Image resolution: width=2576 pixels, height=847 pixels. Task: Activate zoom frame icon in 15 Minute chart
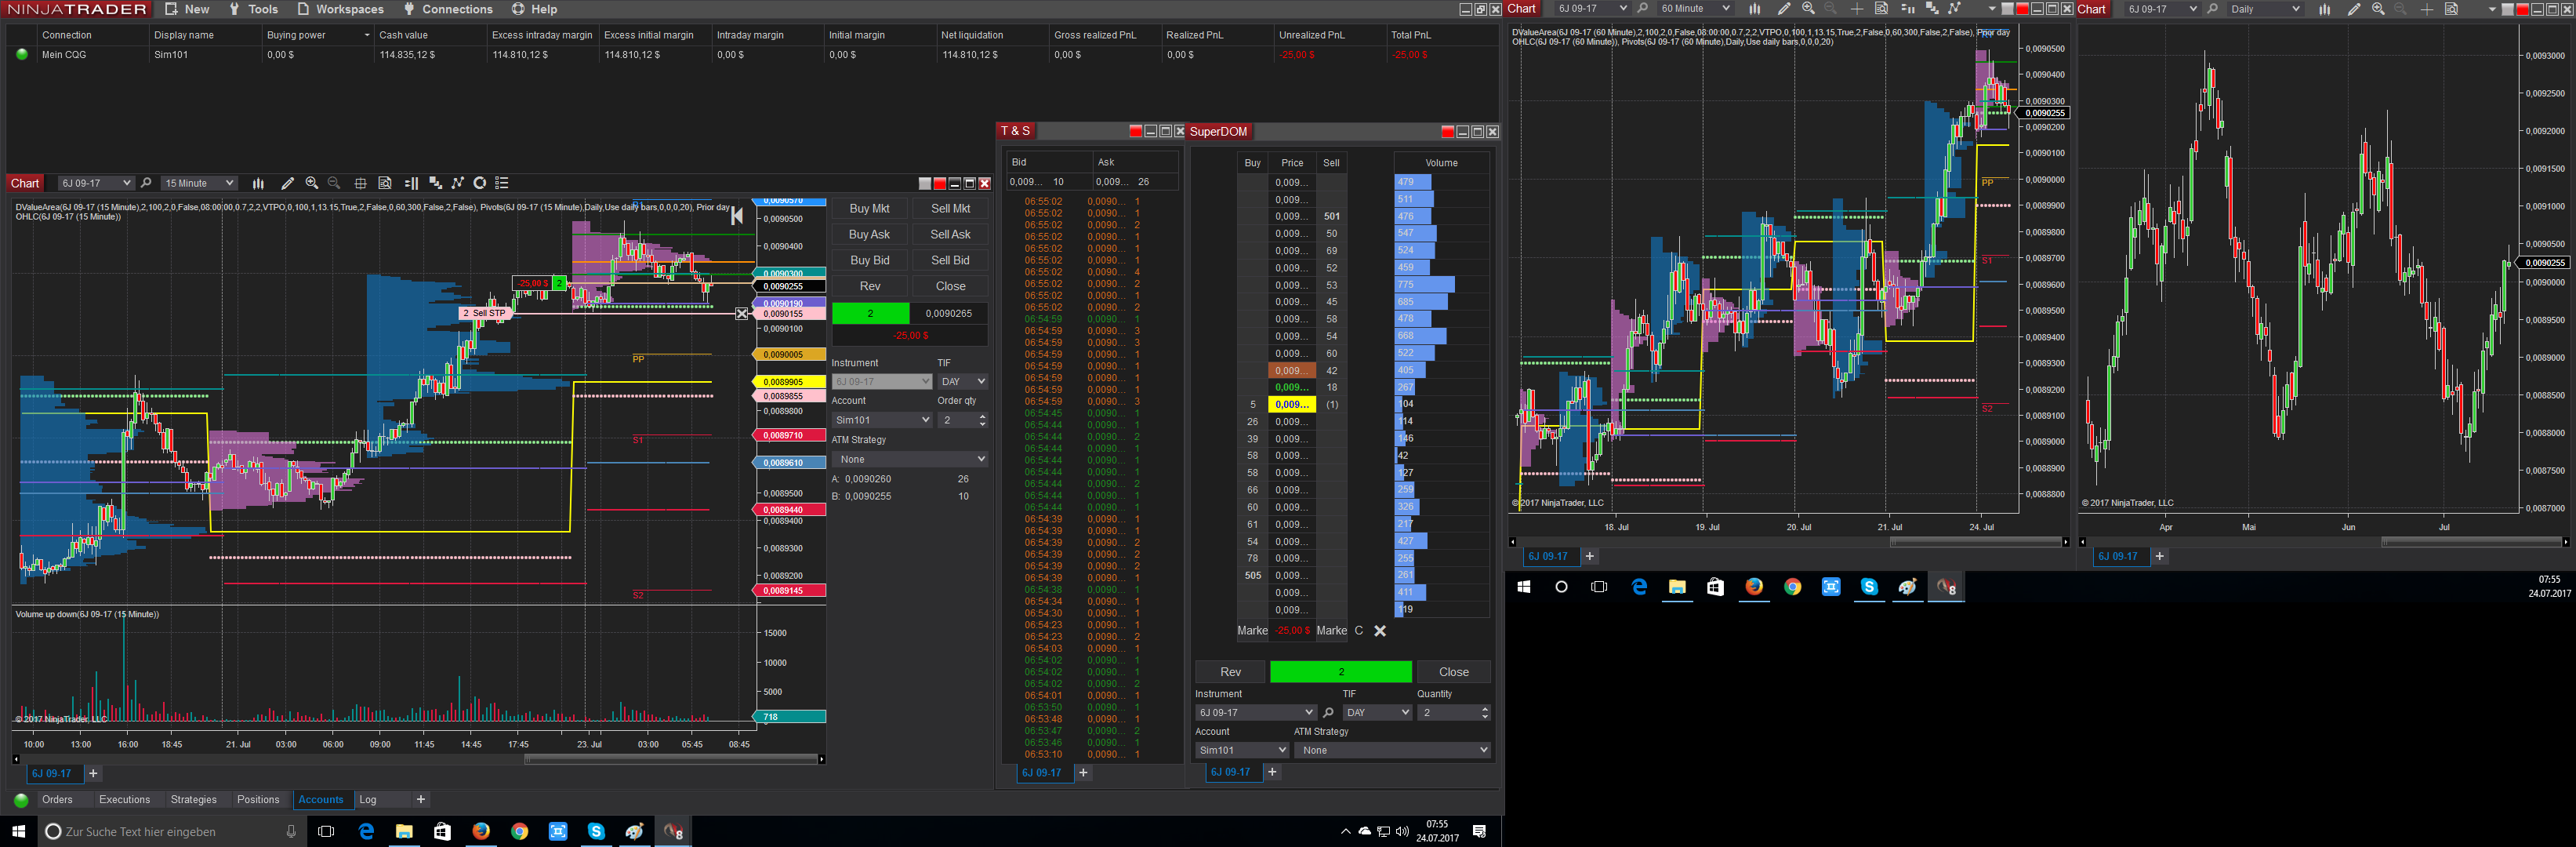[360, 183]
